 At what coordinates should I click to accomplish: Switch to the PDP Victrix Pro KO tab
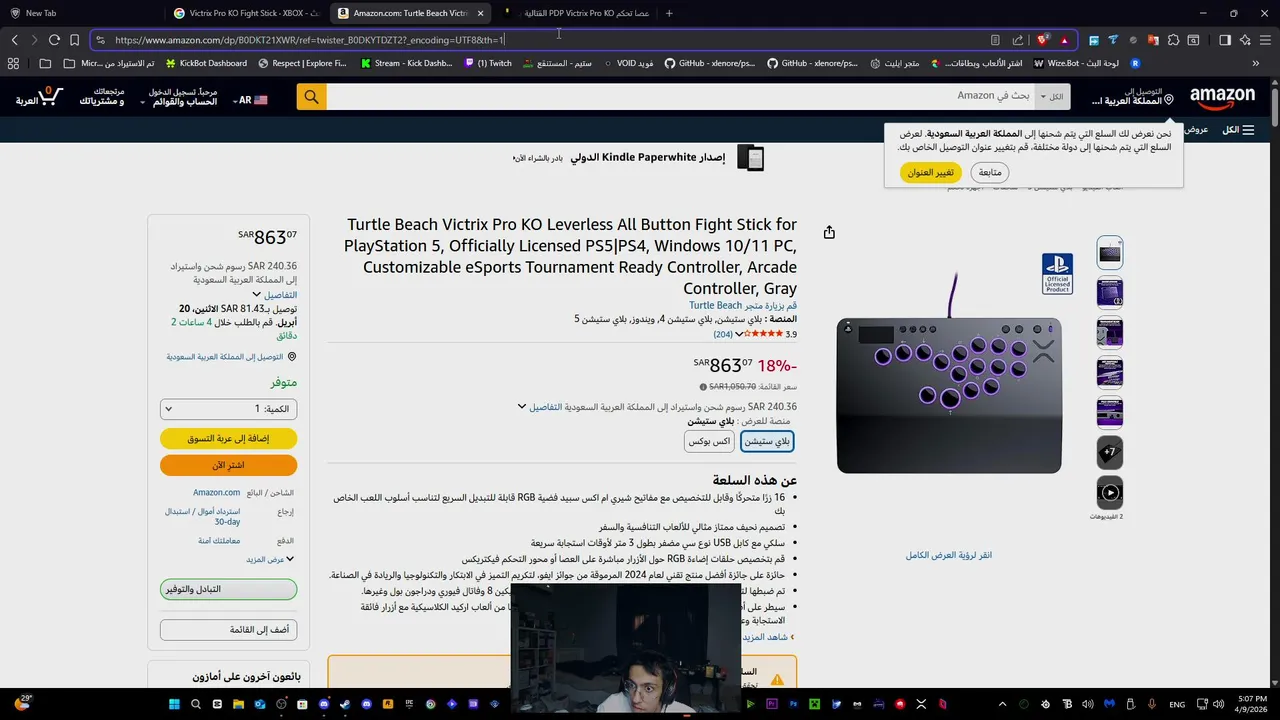(x=576, y=13)
